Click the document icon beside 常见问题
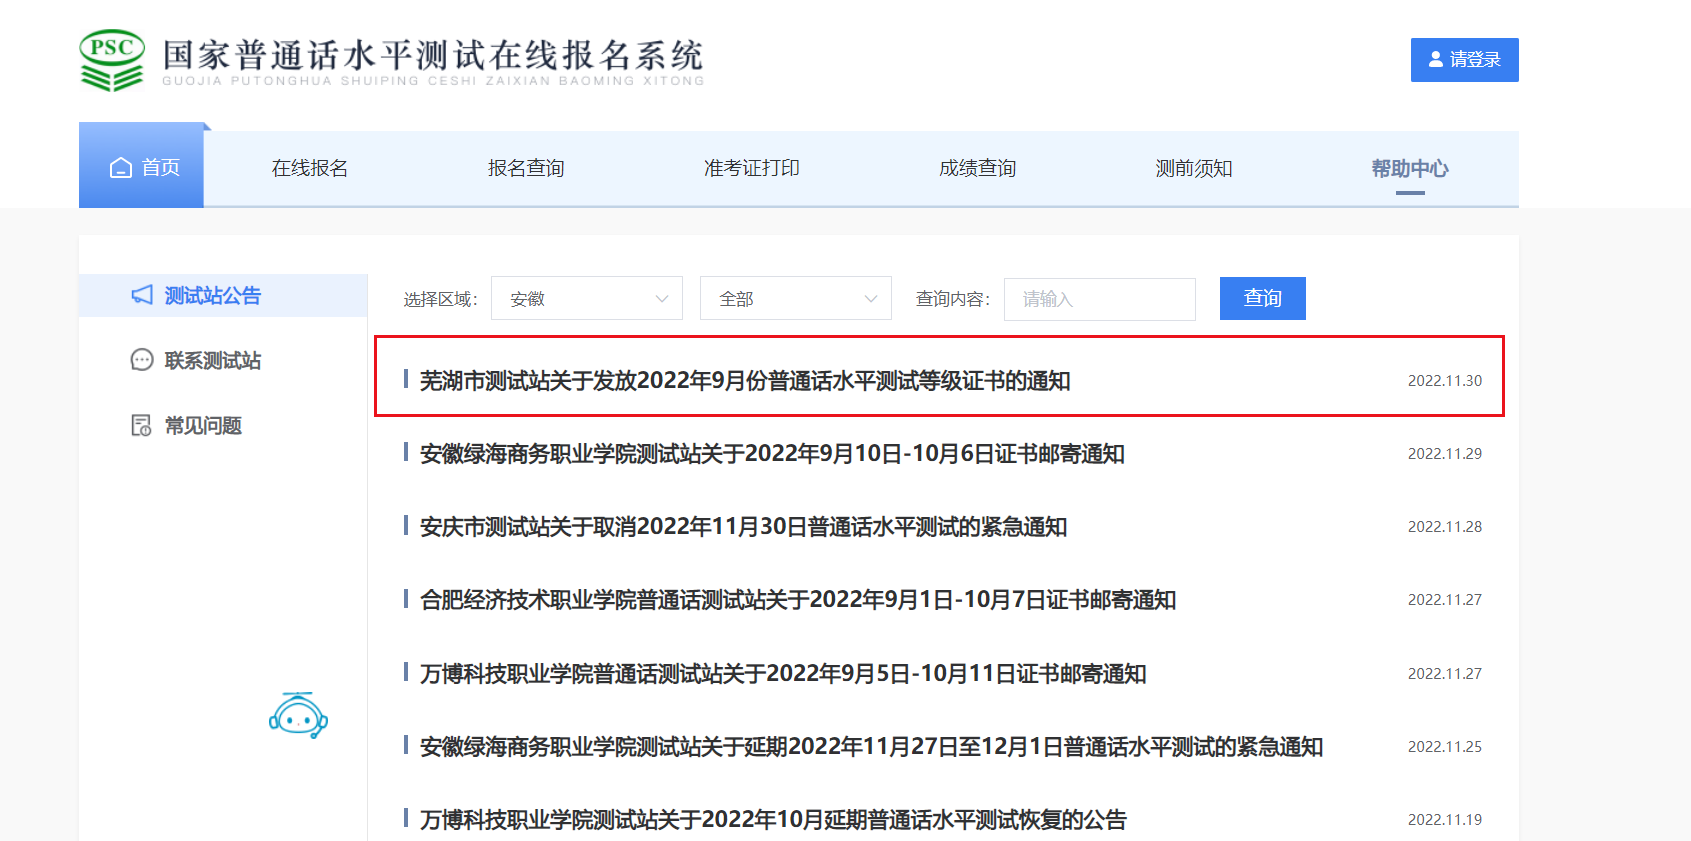 coord(142,426)
